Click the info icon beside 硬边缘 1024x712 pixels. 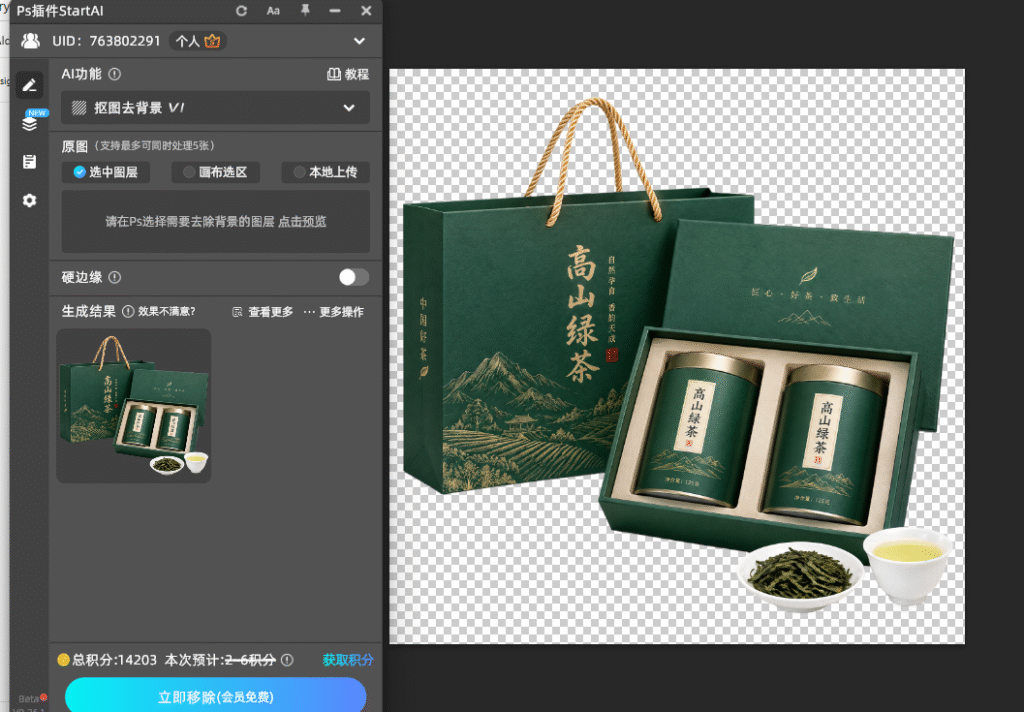pyautogui.click(x=114, y=278)
